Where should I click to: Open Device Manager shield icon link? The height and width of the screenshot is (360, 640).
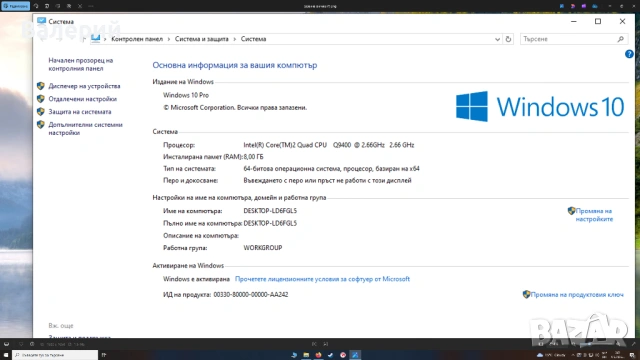pos(40,86)
